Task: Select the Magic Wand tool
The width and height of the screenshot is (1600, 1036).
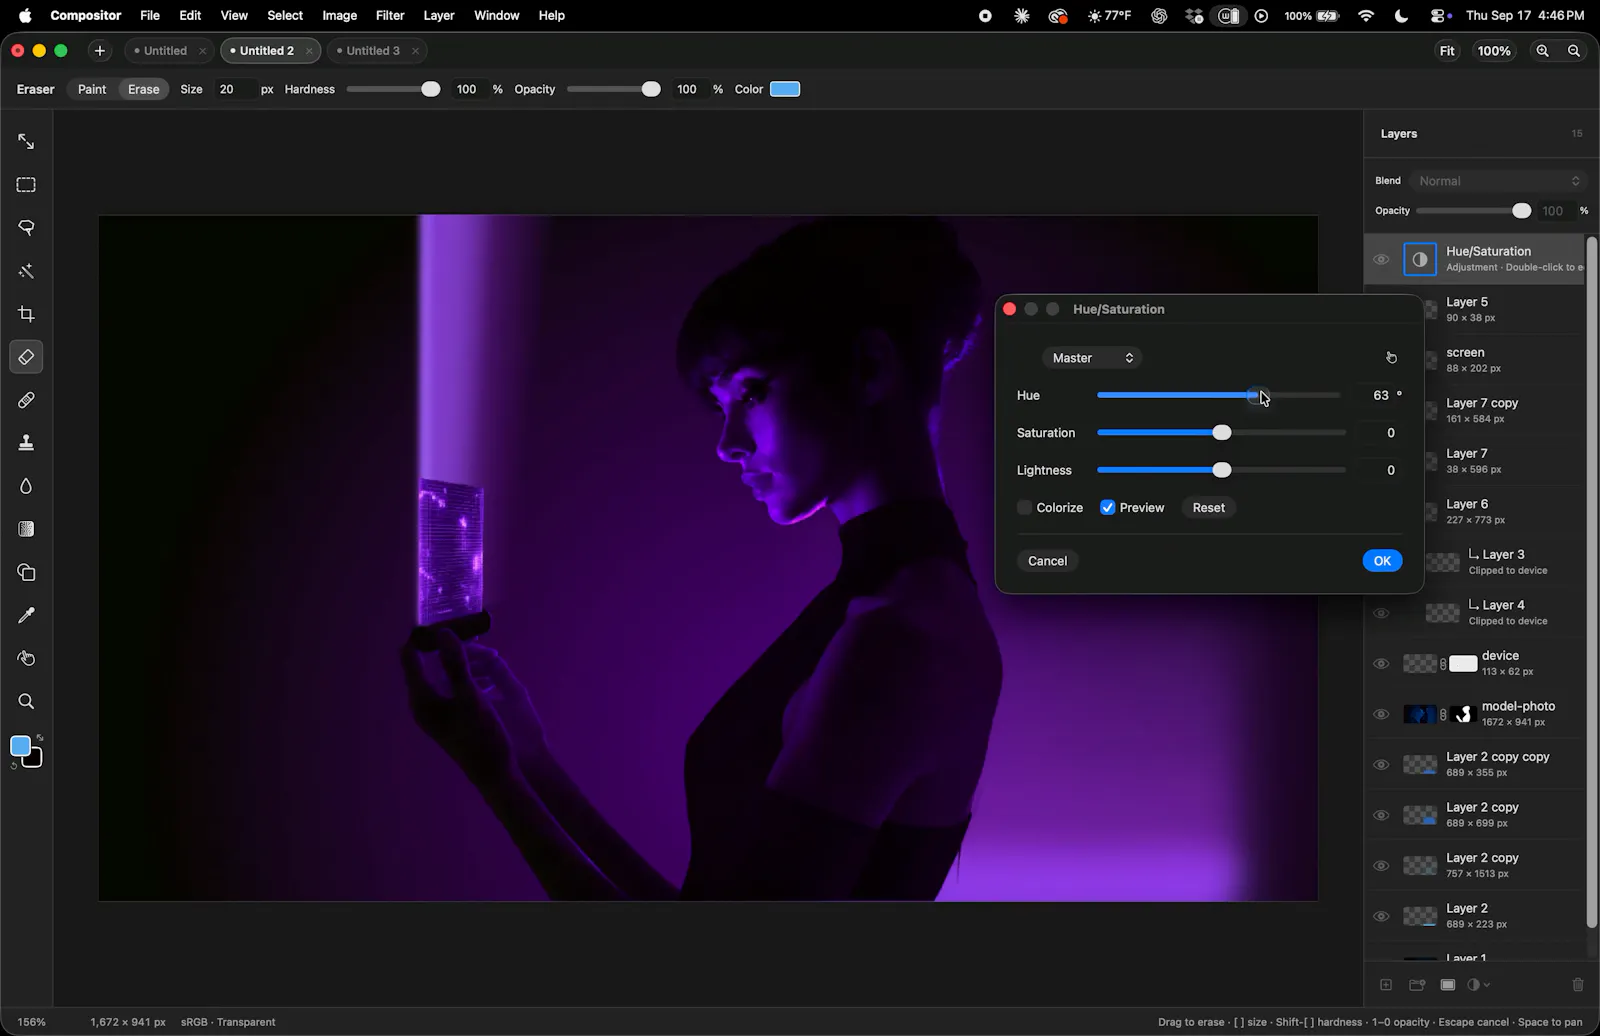Action: pyautogui.click(x=26, y=271)
